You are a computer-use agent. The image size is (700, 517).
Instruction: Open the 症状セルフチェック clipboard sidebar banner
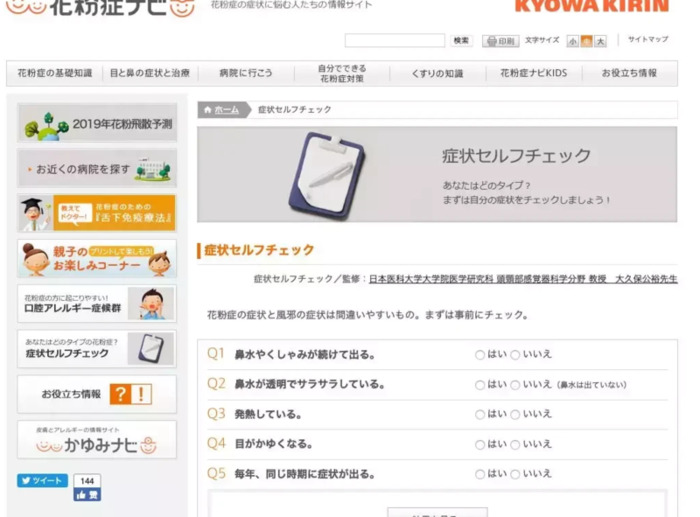[x=97, y=349]
